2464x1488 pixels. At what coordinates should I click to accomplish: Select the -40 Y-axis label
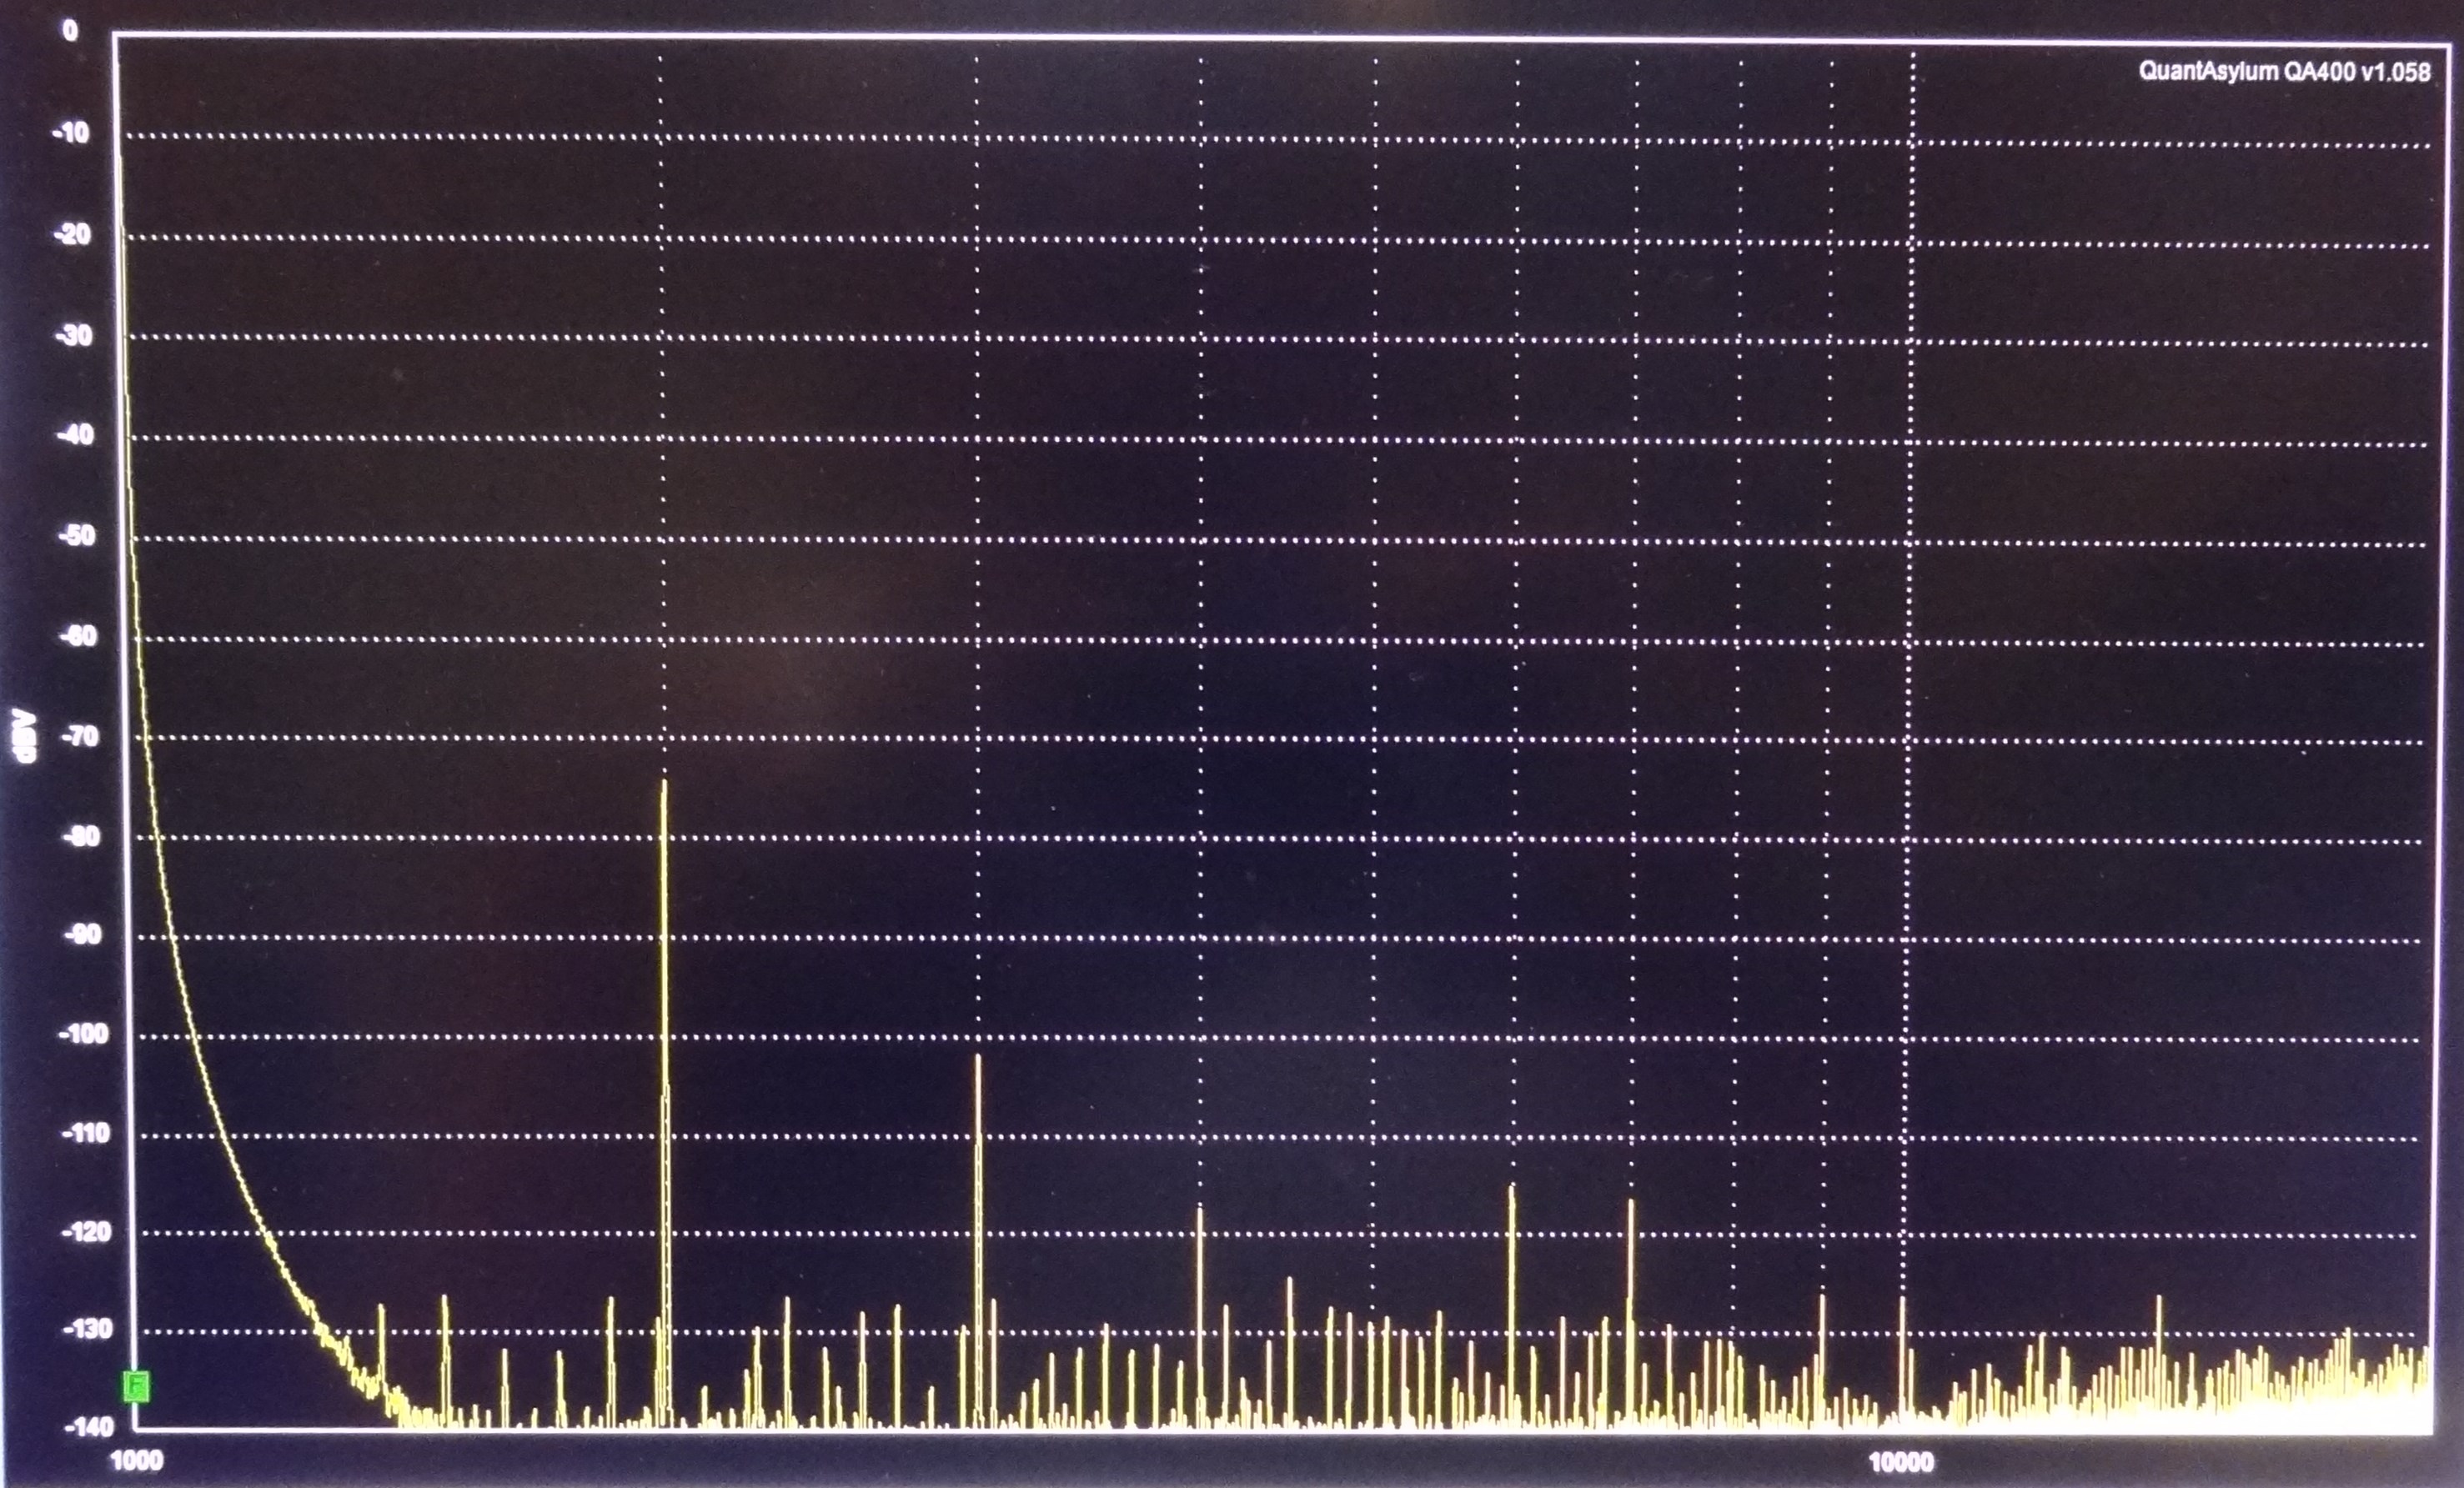pyautogui.click(x=75, y=435)
